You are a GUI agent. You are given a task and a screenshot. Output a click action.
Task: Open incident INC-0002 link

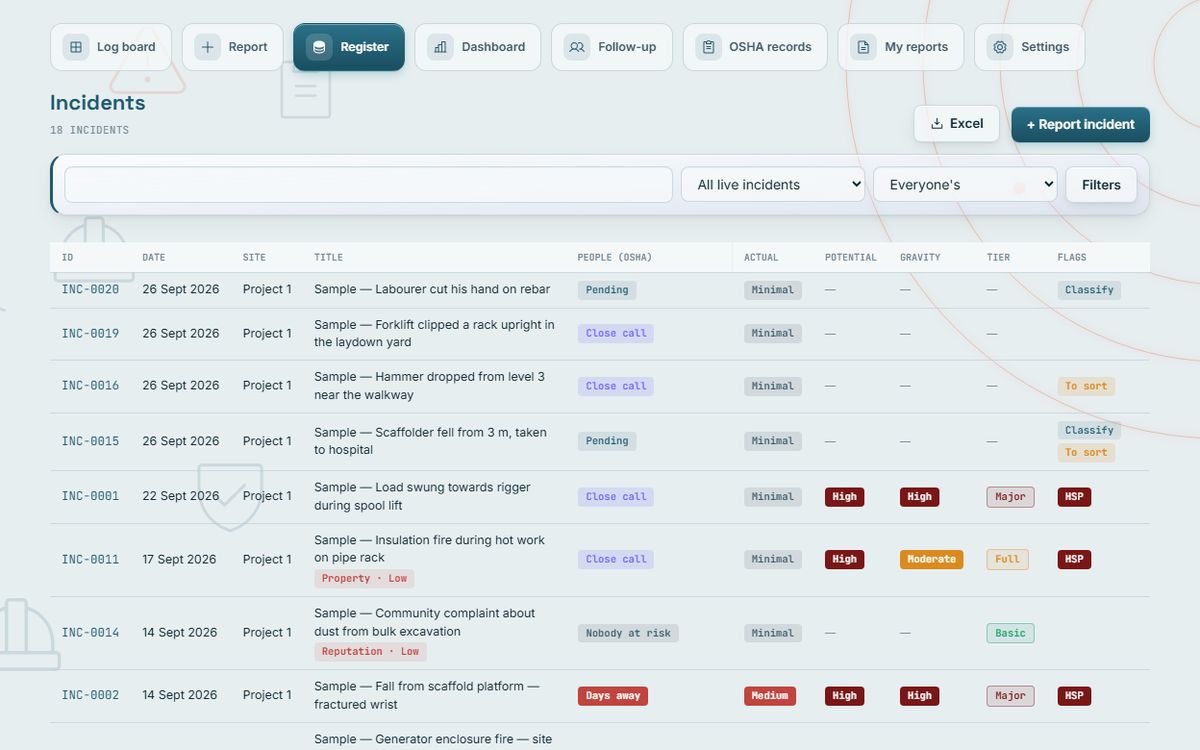pos(90,696)
